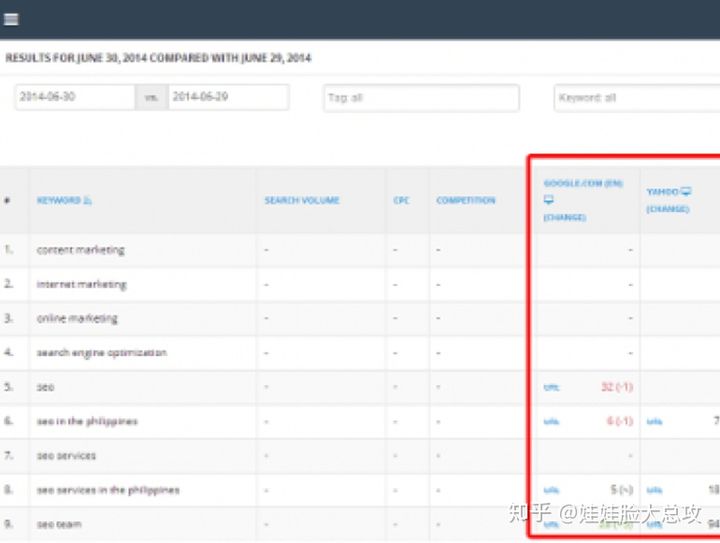720x543 pixels.
Task: Sort by Search Volume column header
Action: (302, 200)
